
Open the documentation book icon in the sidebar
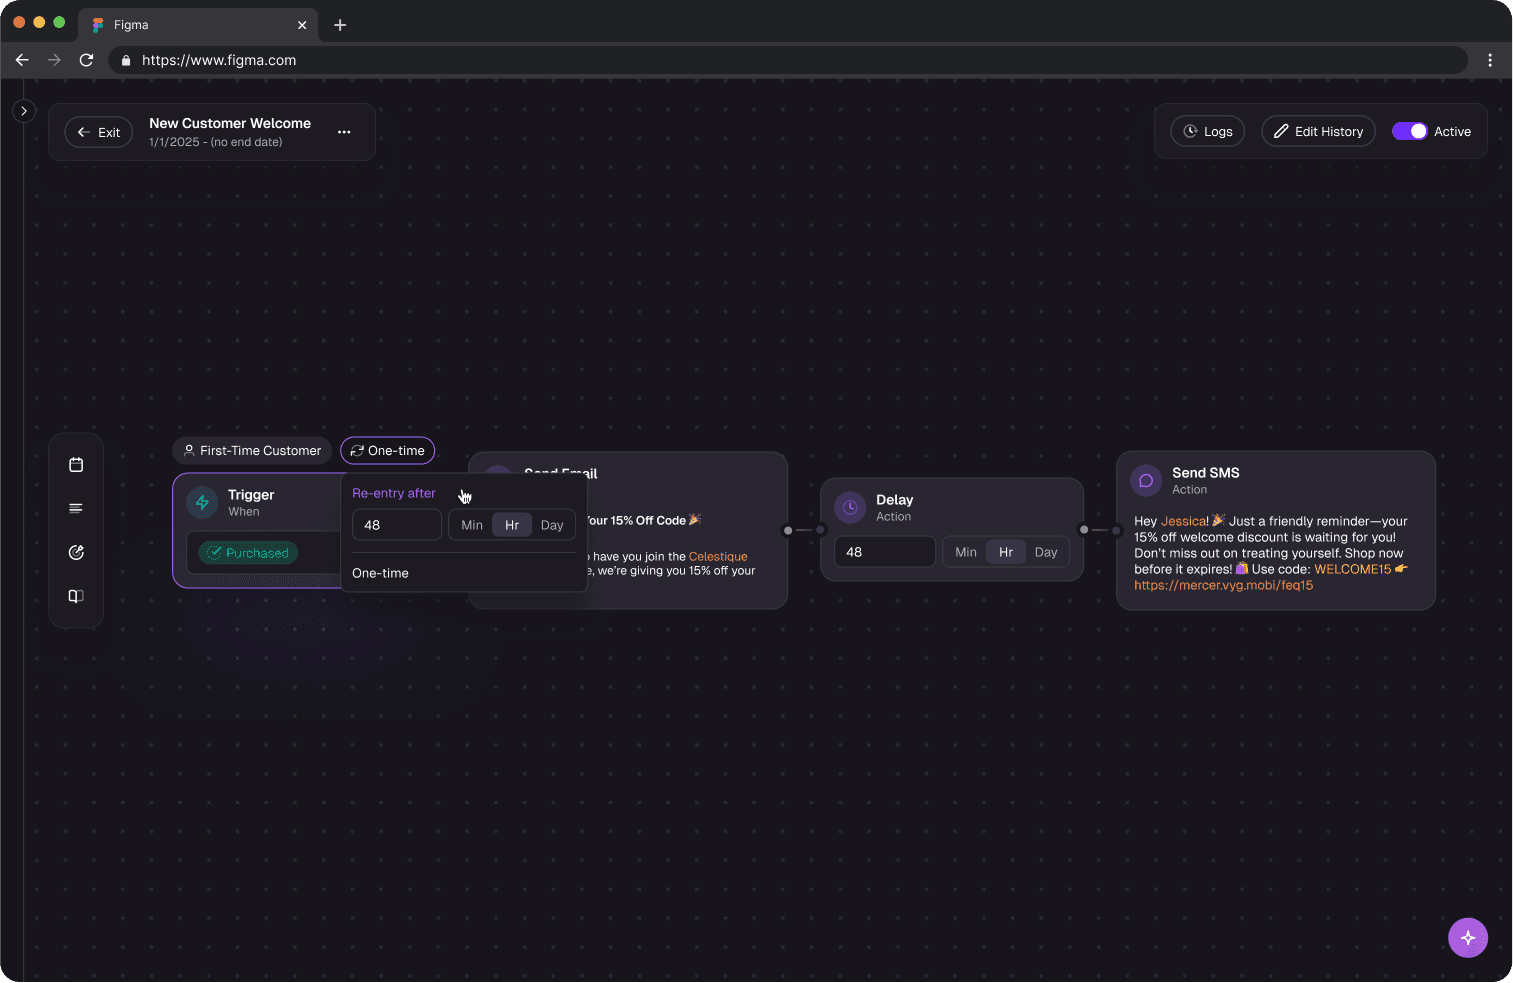pos(76,596)
